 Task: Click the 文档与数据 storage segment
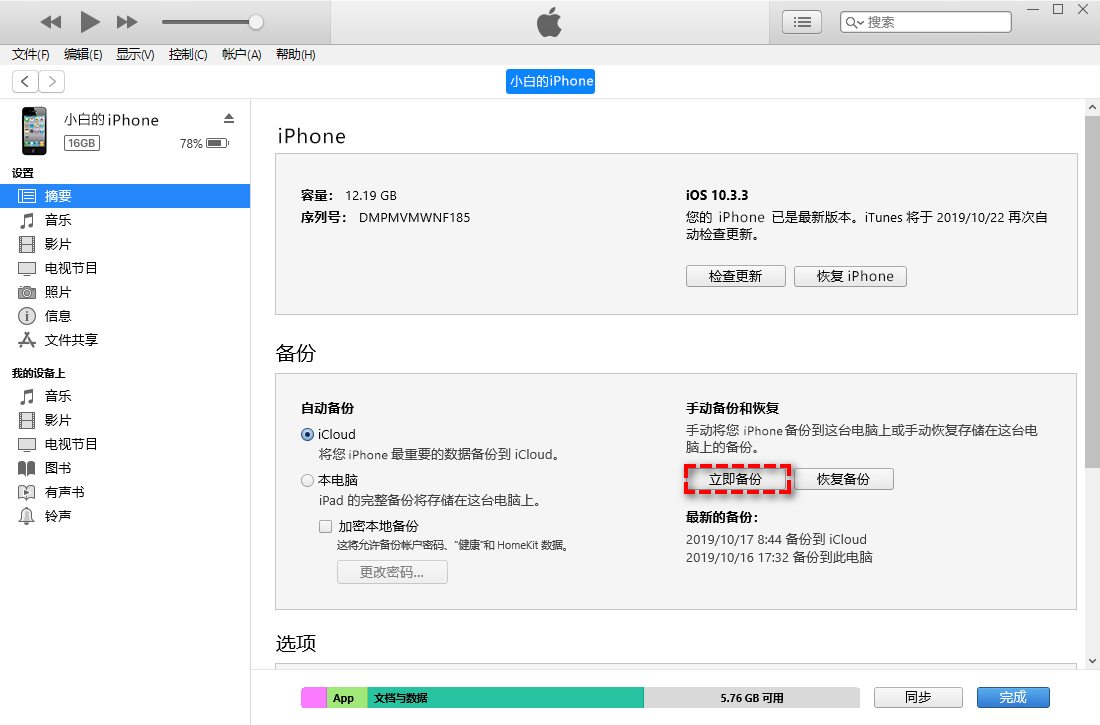pyautogui.click(x=505, y=698)
